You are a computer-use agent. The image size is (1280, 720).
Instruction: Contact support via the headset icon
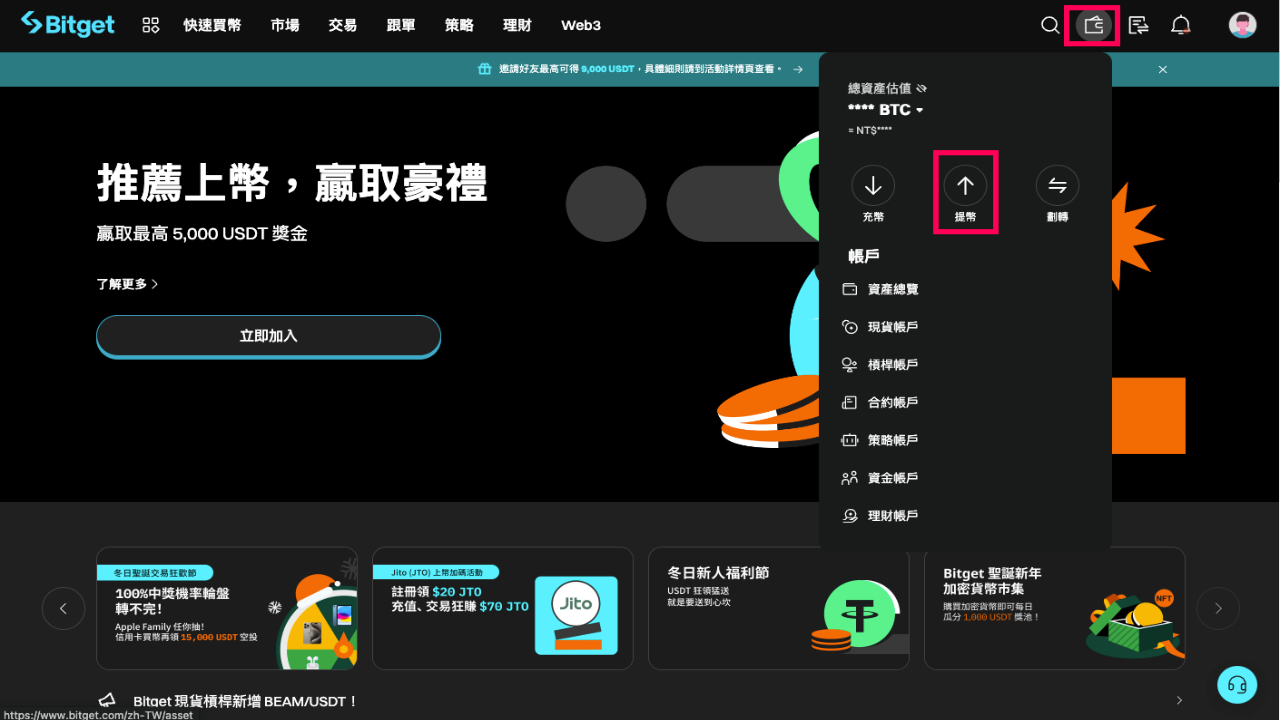(1237, 684)
